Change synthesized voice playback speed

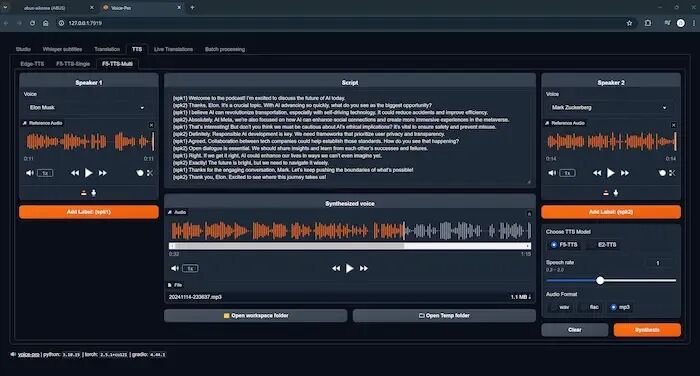pyautogui.click(x=190, y=268)
